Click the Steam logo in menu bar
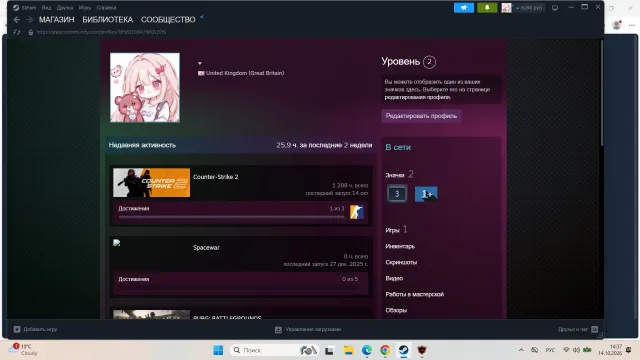640x360 pixels. coord(16,7)
